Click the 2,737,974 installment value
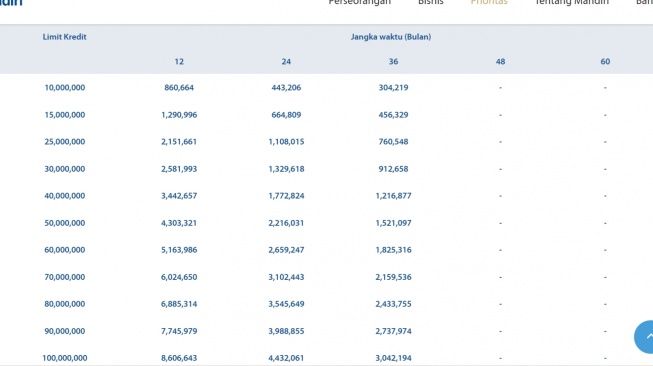 click(394, 331)
